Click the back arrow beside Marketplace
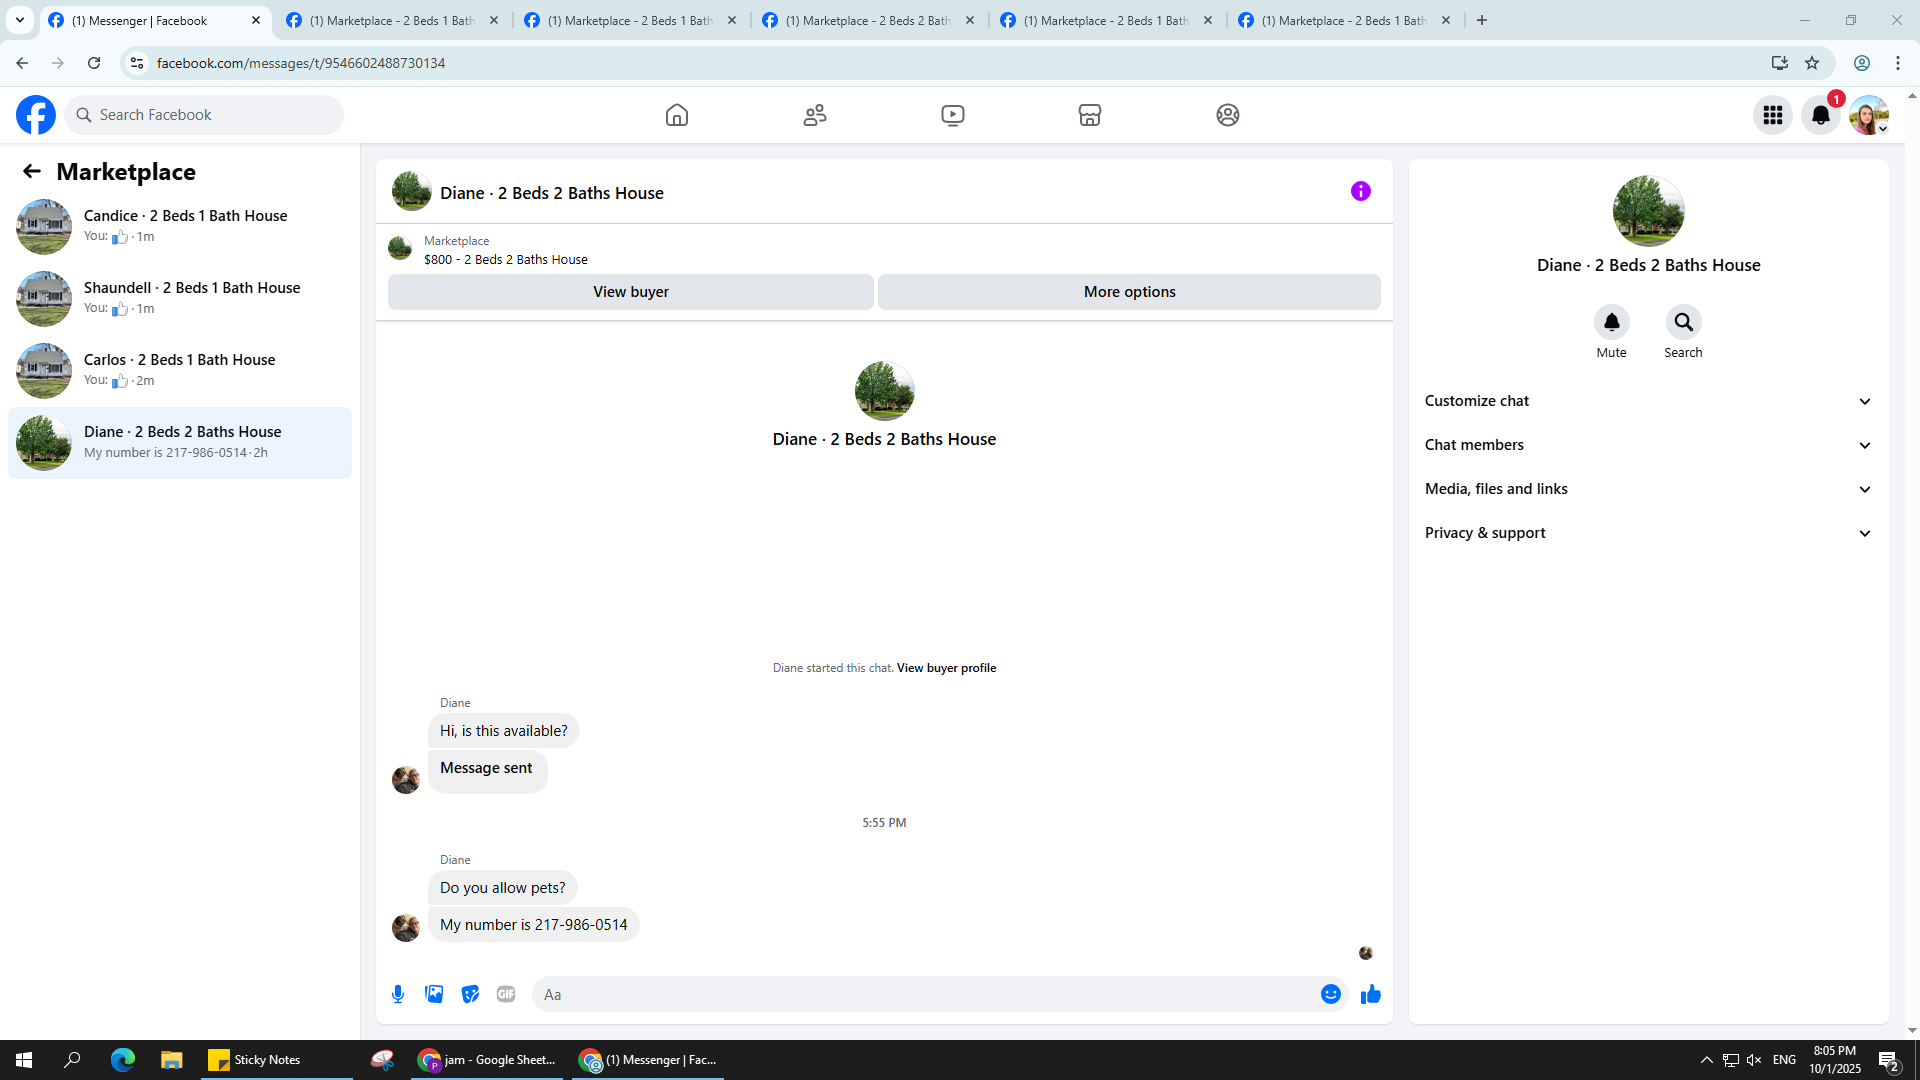The height and width of the screenshot is (1080, 1920). click(x=32, y=172)
